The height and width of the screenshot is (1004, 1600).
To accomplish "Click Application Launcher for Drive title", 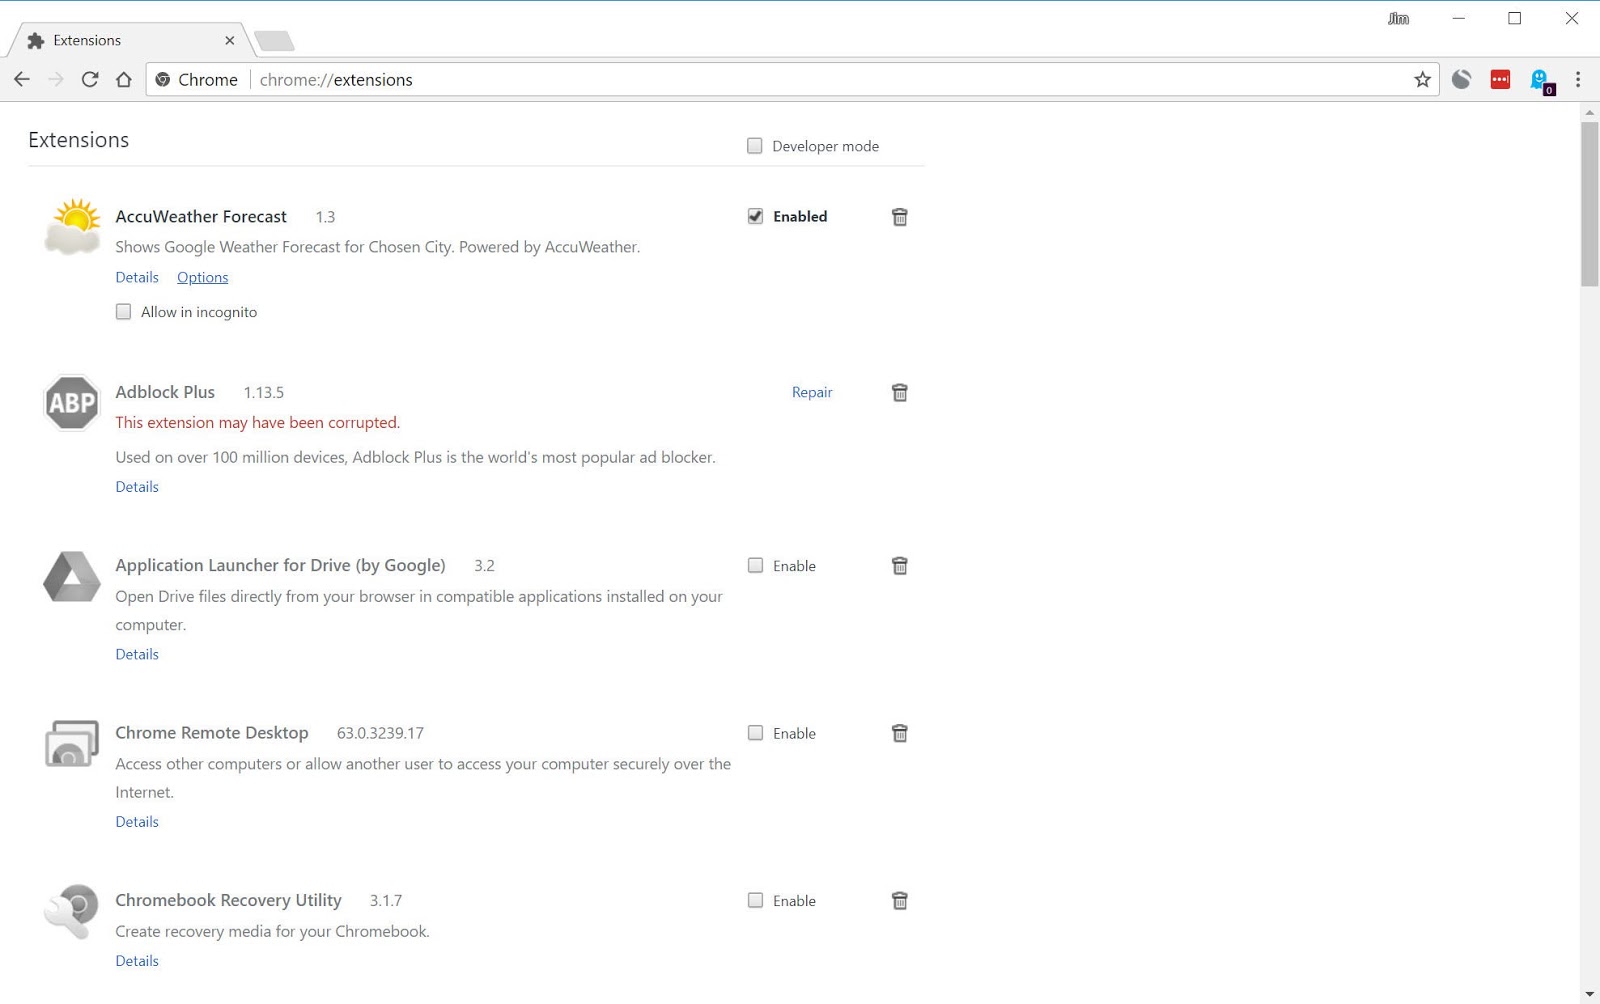I will (x=280, y=565).
